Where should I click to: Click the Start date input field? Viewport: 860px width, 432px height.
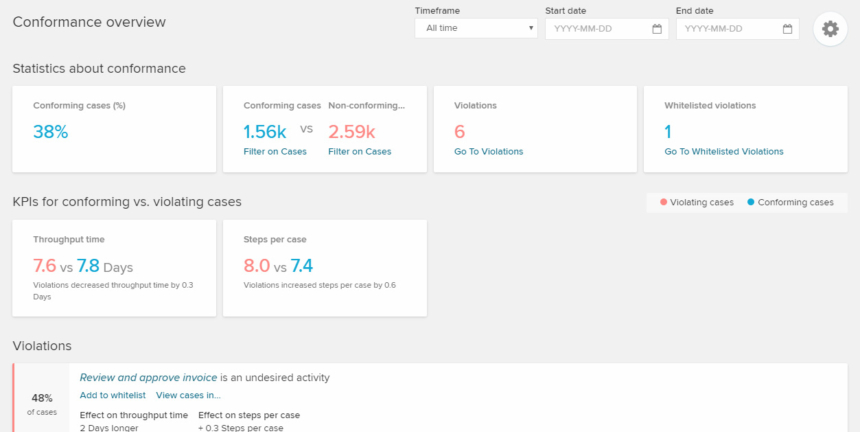pos(607,29)
